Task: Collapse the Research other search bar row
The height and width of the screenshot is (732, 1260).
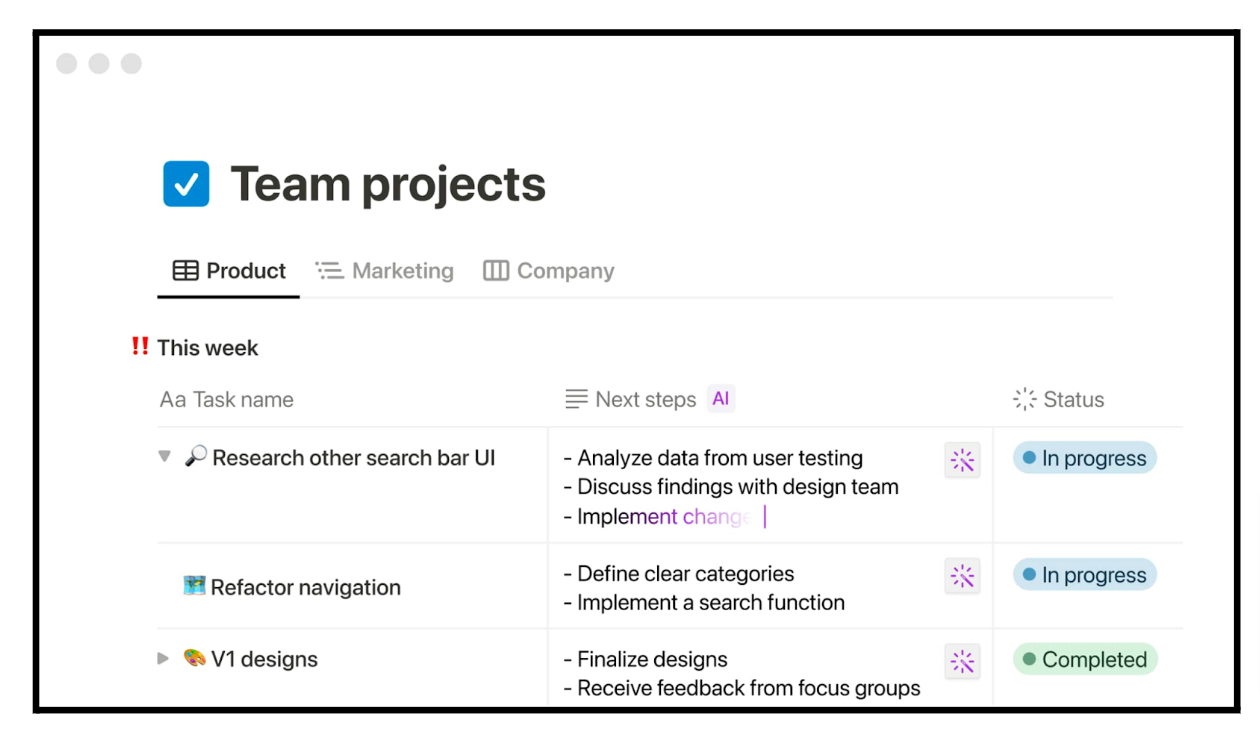Action: 165,457
